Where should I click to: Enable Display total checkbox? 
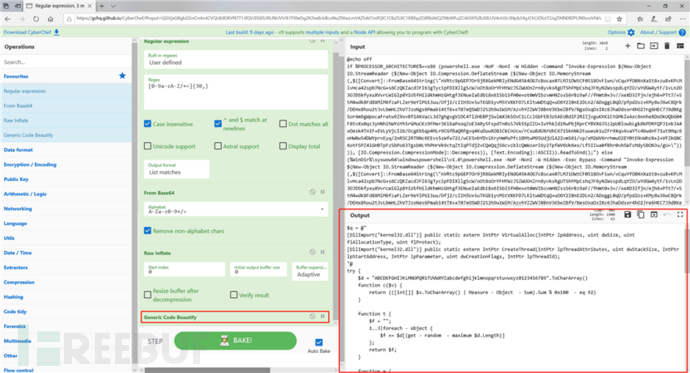pos(283,146)
